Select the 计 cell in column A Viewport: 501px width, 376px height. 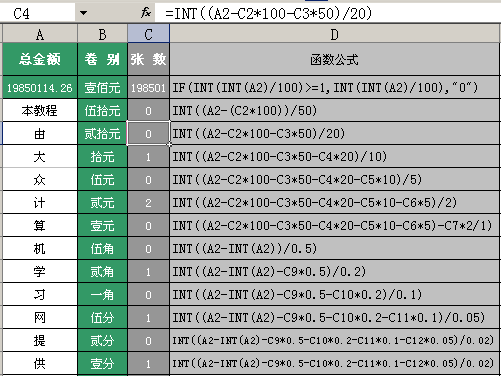pyautogui.click(x=40, y=202)
